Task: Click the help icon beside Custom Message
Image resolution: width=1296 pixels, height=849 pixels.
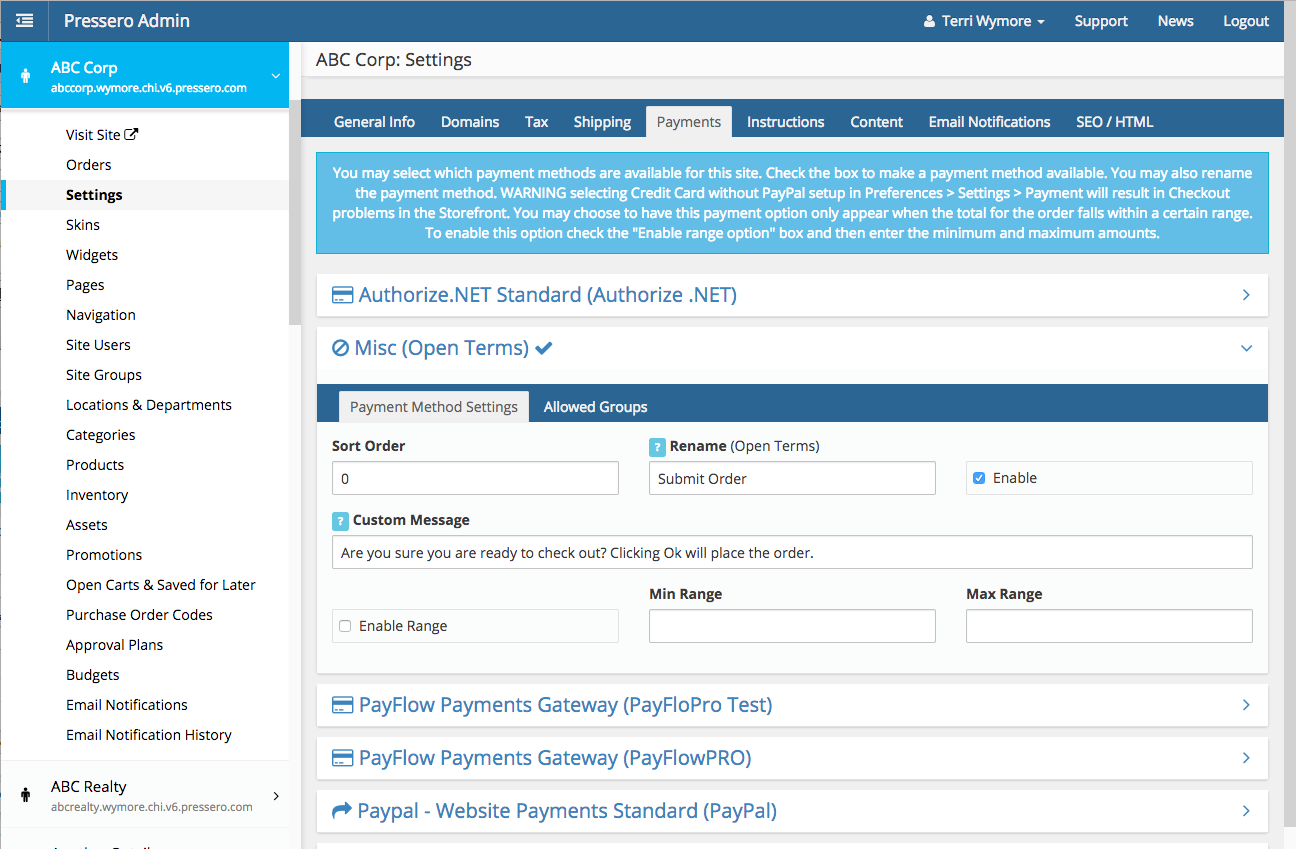Action: tap(340, 521)
